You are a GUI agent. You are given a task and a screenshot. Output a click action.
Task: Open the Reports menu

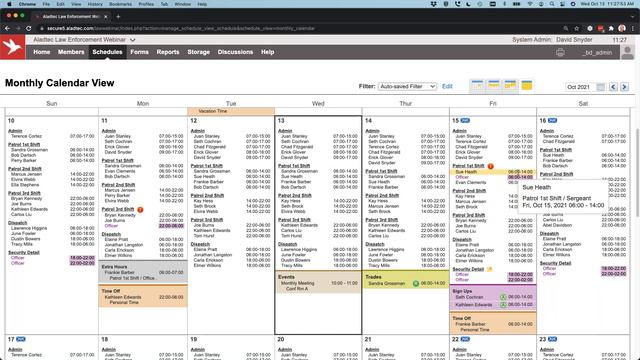coord(168,52)
